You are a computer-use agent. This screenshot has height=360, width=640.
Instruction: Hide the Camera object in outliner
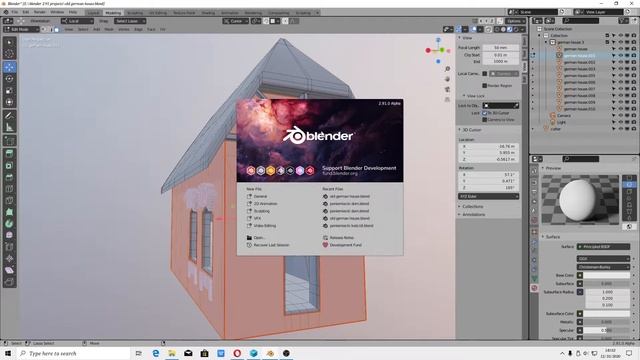pyautogui.click(x=621, y=116)
